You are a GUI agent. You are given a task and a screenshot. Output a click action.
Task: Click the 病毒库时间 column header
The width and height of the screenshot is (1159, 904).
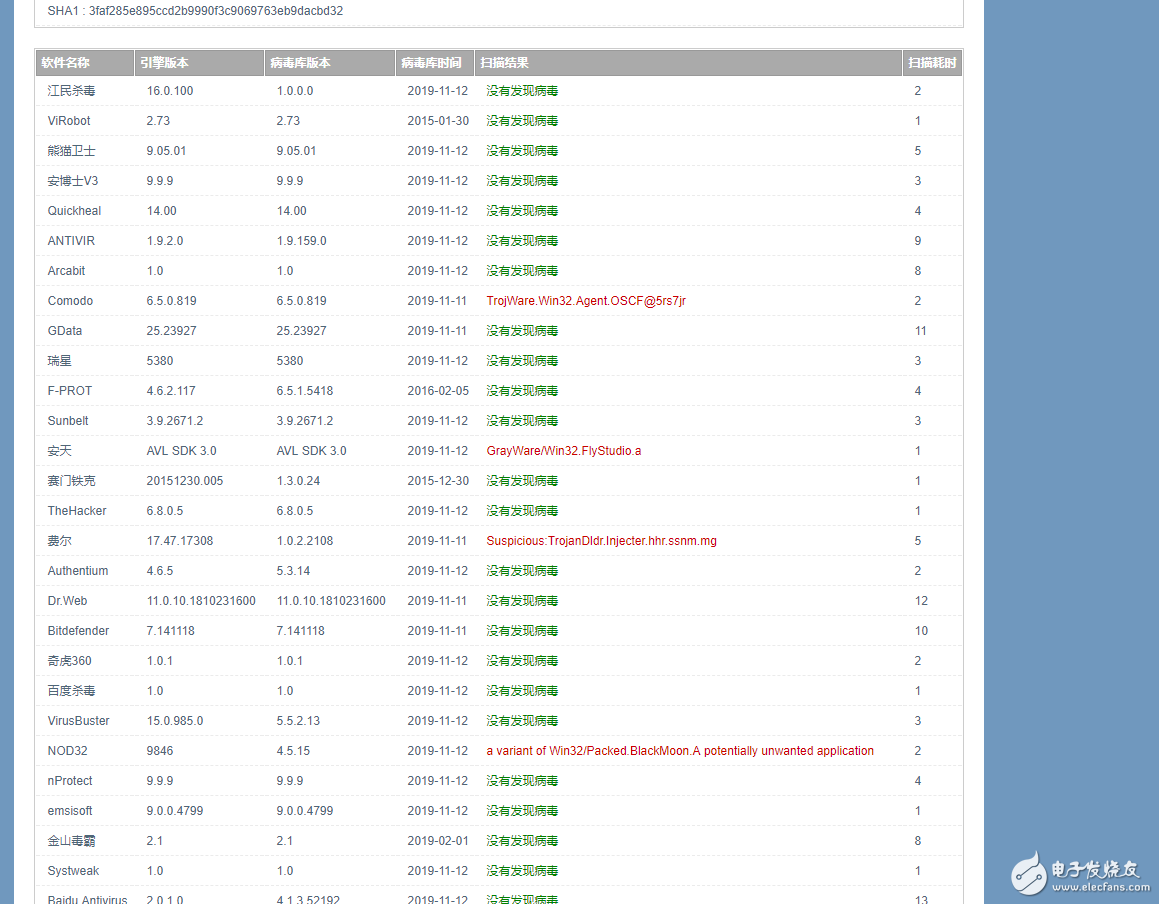coord(435,63)
